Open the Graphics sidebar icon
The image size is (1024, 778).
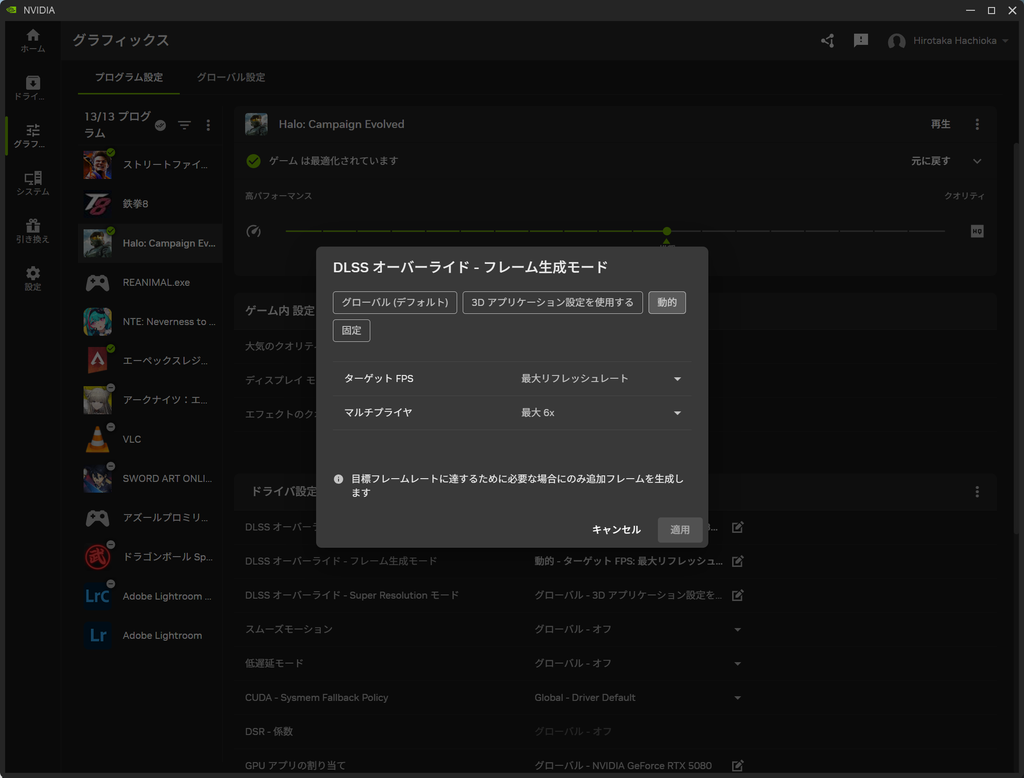[33, 136]
